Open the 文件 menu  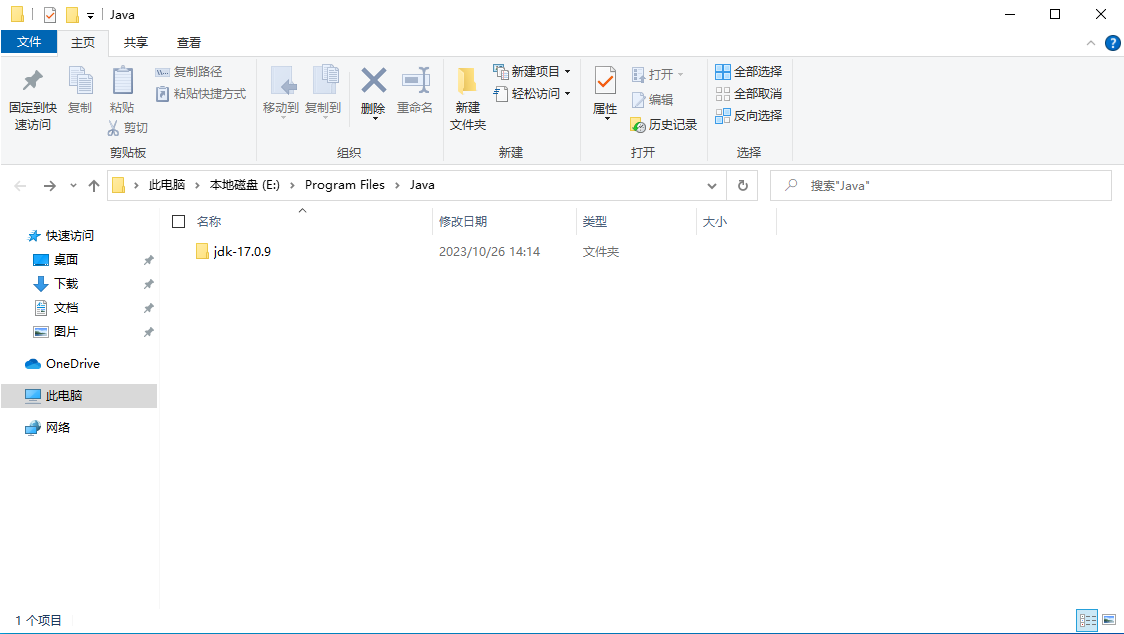tap(30, 43)
